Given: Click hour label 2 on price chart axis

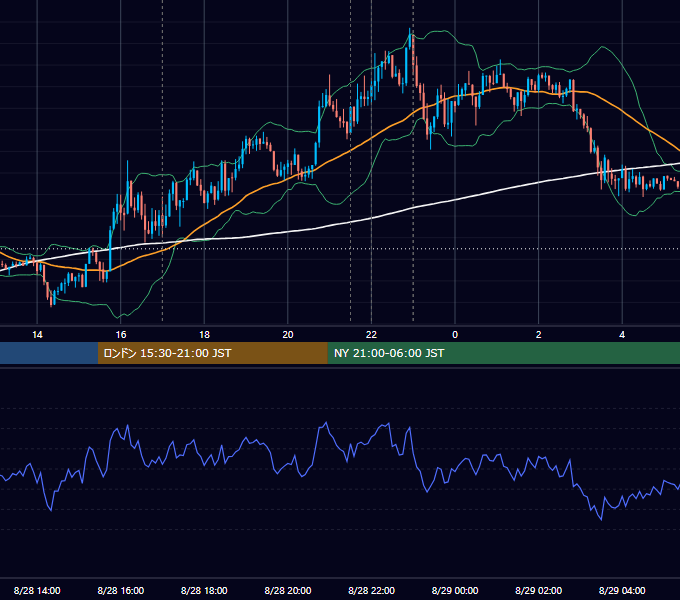Looking at the screenshot, I should click(x=539, y=335).
